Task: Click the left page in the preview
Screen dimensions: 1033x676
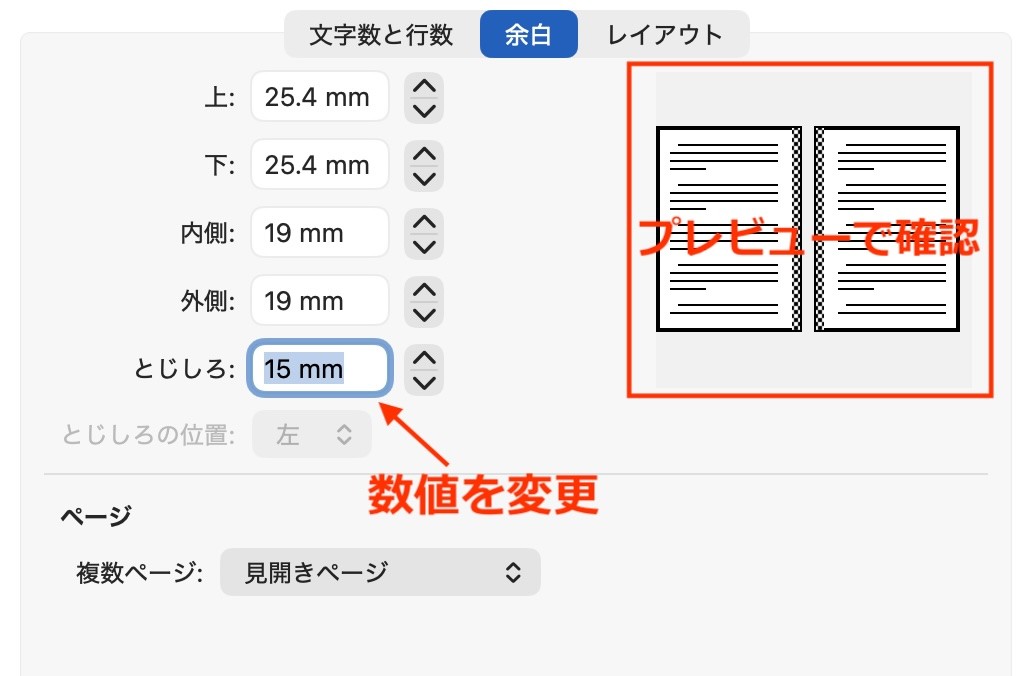Action: [729, 229]
